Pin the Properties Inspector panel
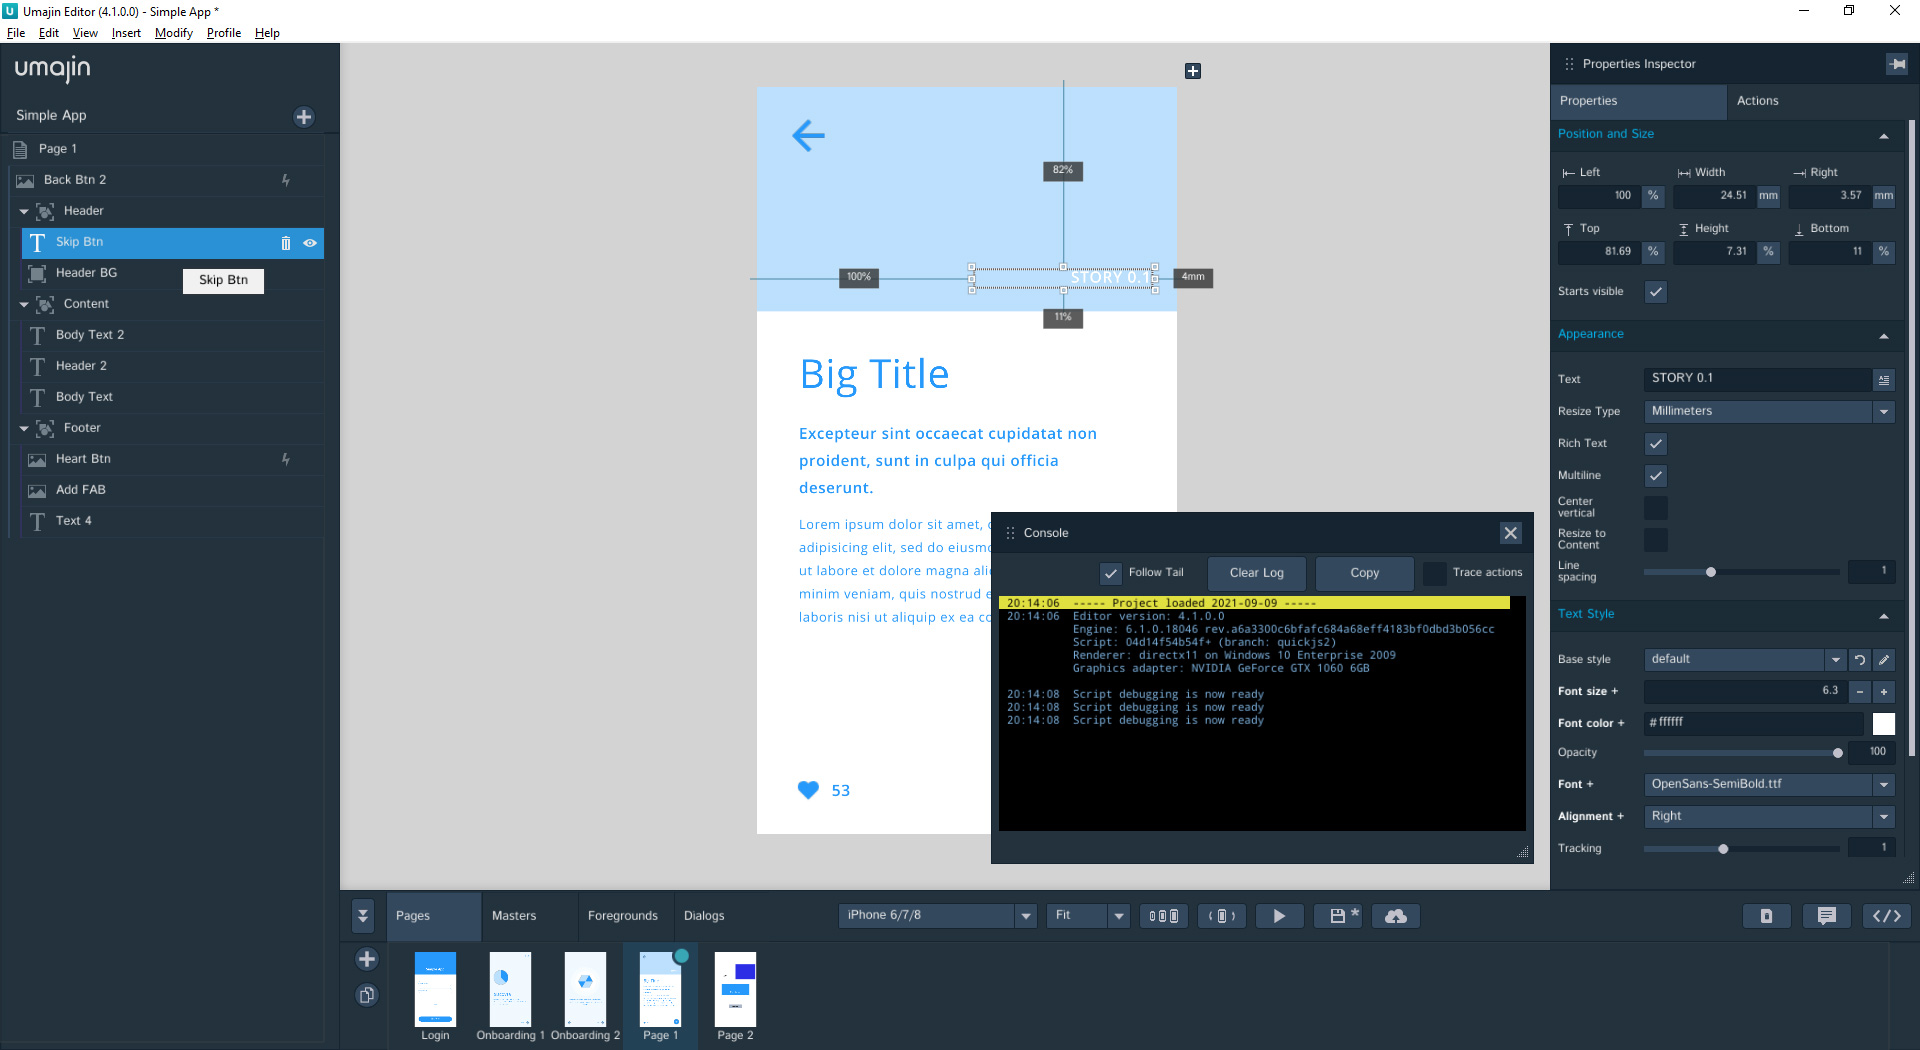The image size is (1920, 1050). [1896, 64]
